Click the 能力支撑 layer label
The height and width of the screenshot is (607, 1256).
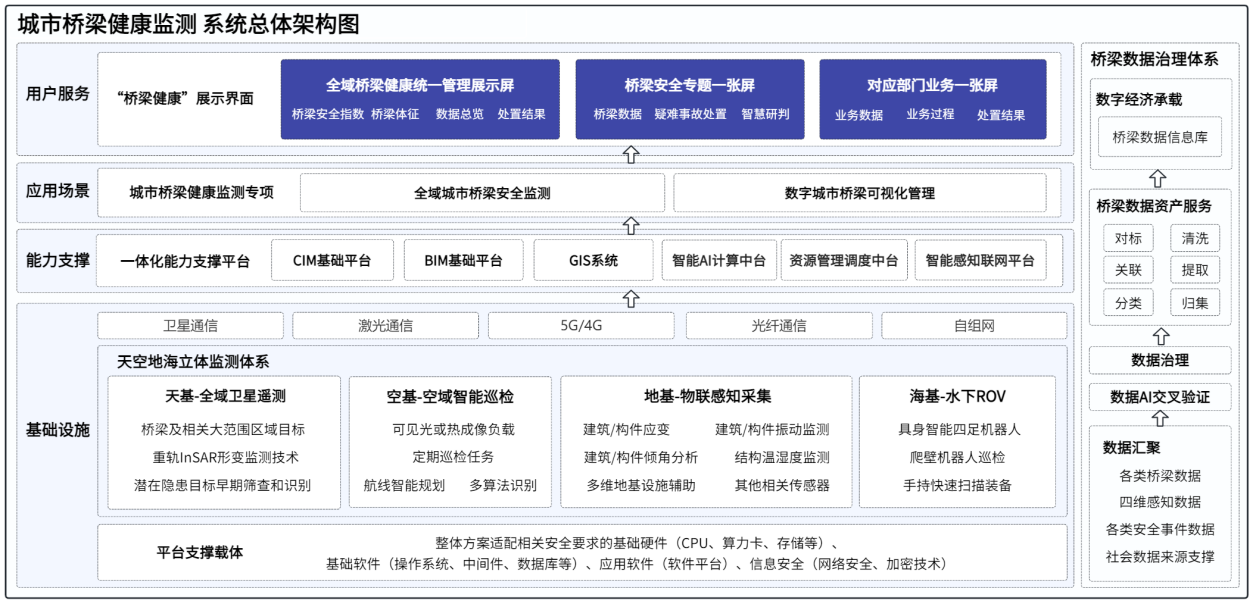(58, 260)
